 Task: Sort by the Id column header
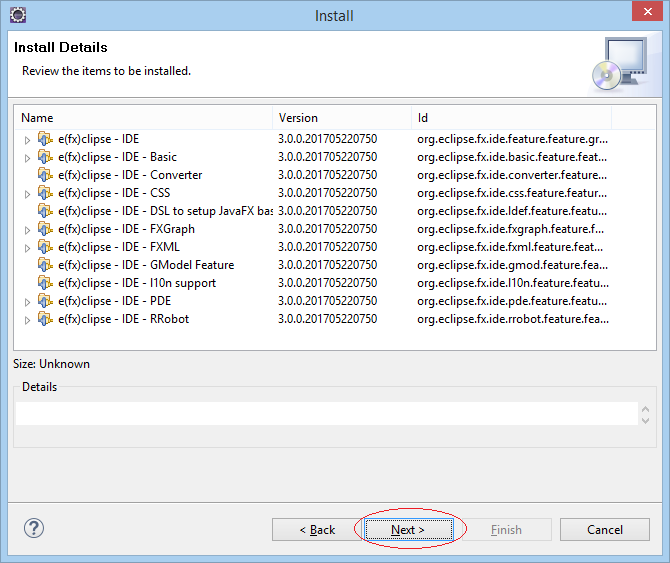511,118
